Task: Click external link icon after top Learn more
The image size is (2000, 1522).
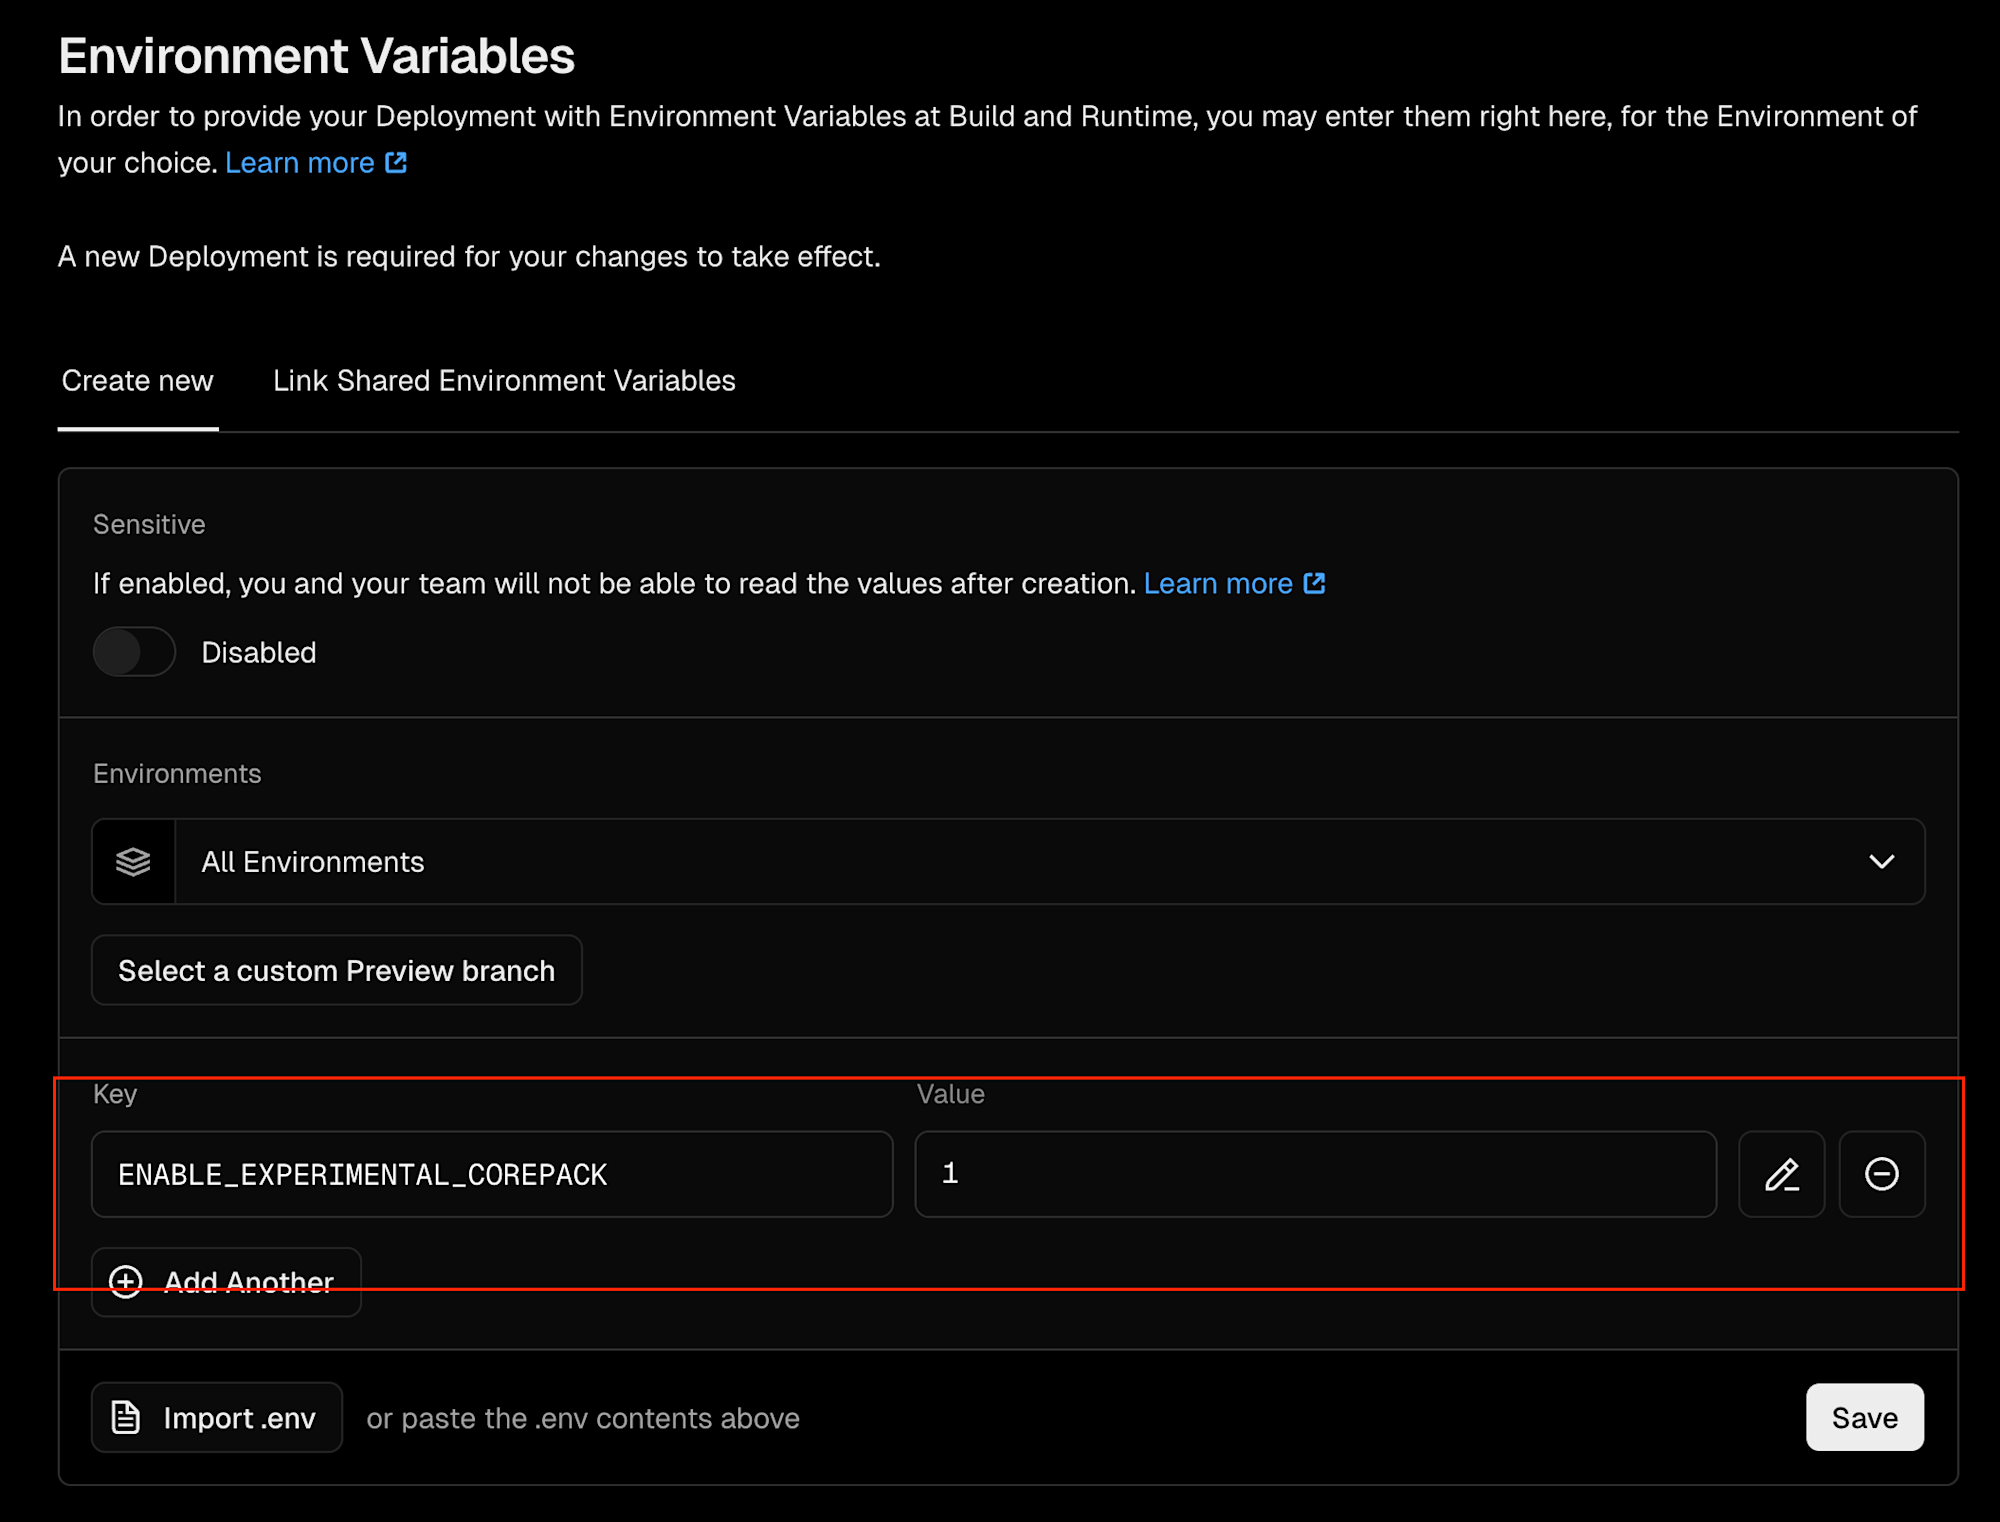Action: [x=396, y=162]
